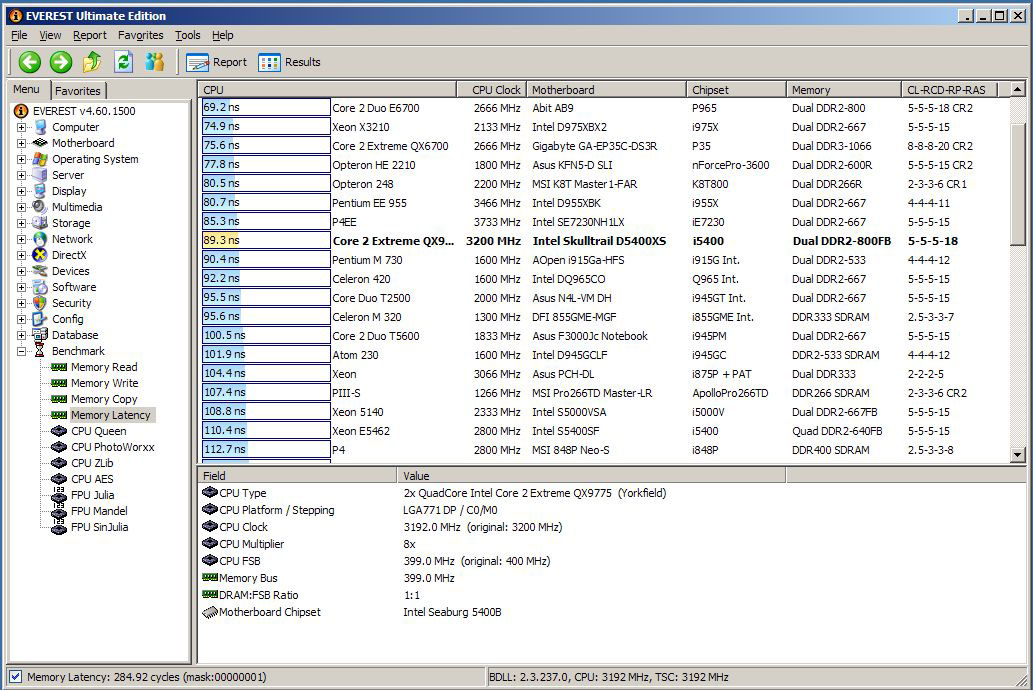Expand the Server tree node
The width and height of the screenshot is (1033, 690).
(x=21, y=175)
